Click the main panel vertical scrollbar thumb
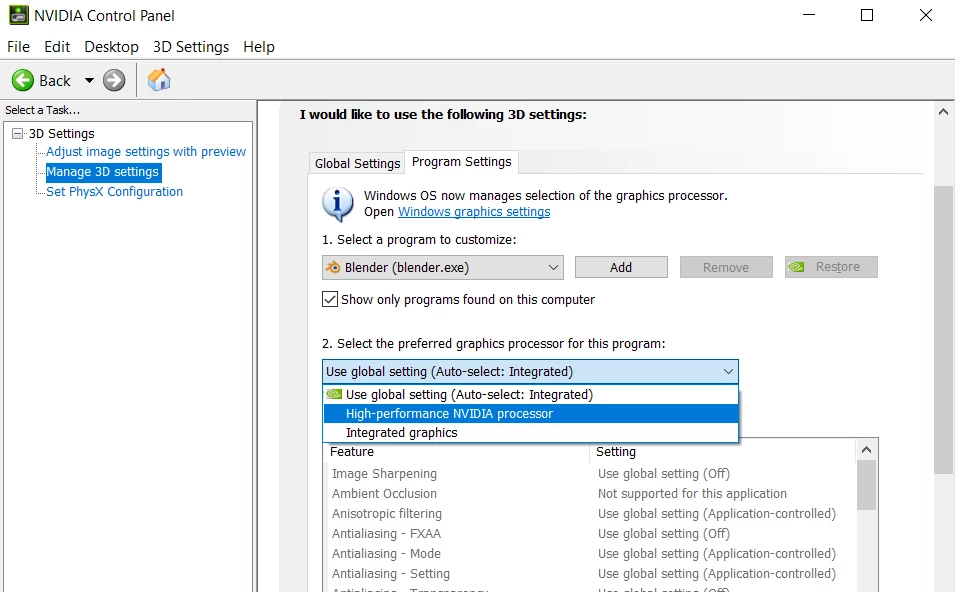Viewport: 955px width, 592px height. (943, 329)
